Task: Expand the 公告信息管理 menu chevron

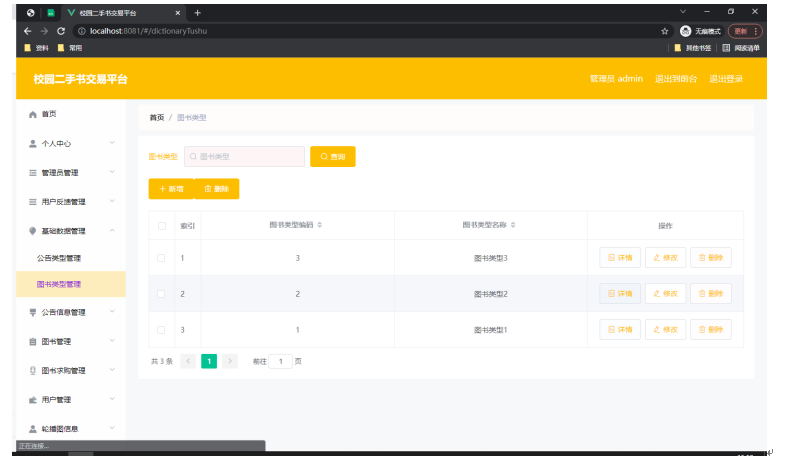Action: [x=112, y=312]
